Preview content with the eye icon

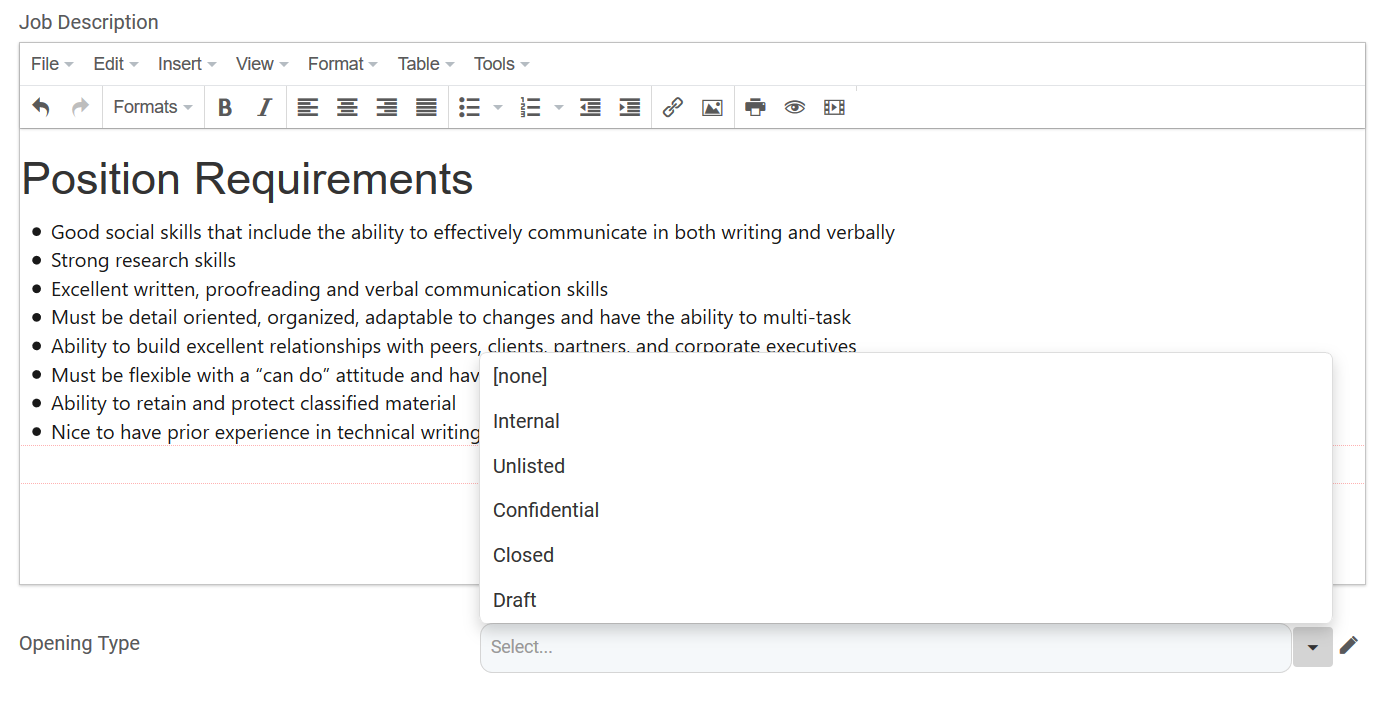point(795,107)
